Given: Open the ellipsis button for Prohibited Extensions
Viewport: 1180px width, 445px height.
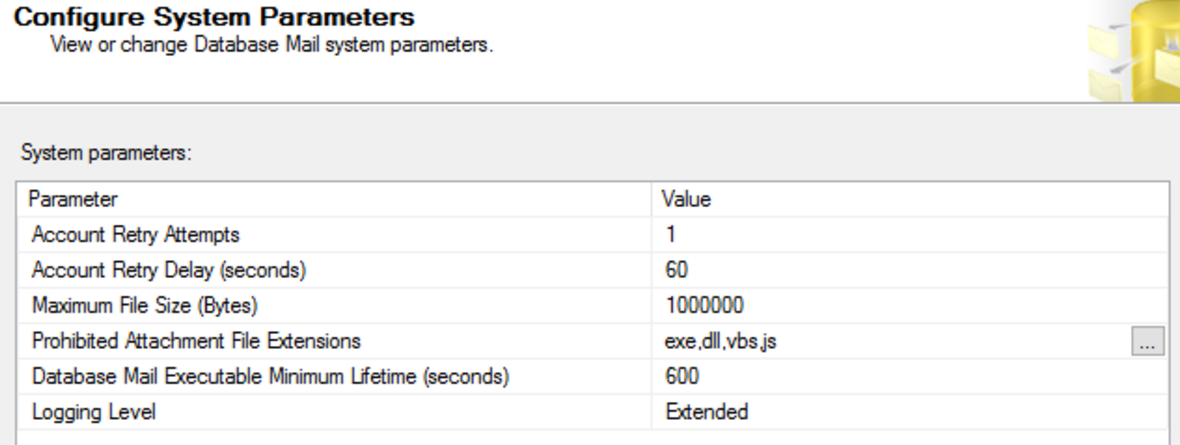Looking at the screenshot, I should [x=1146, y=342].
